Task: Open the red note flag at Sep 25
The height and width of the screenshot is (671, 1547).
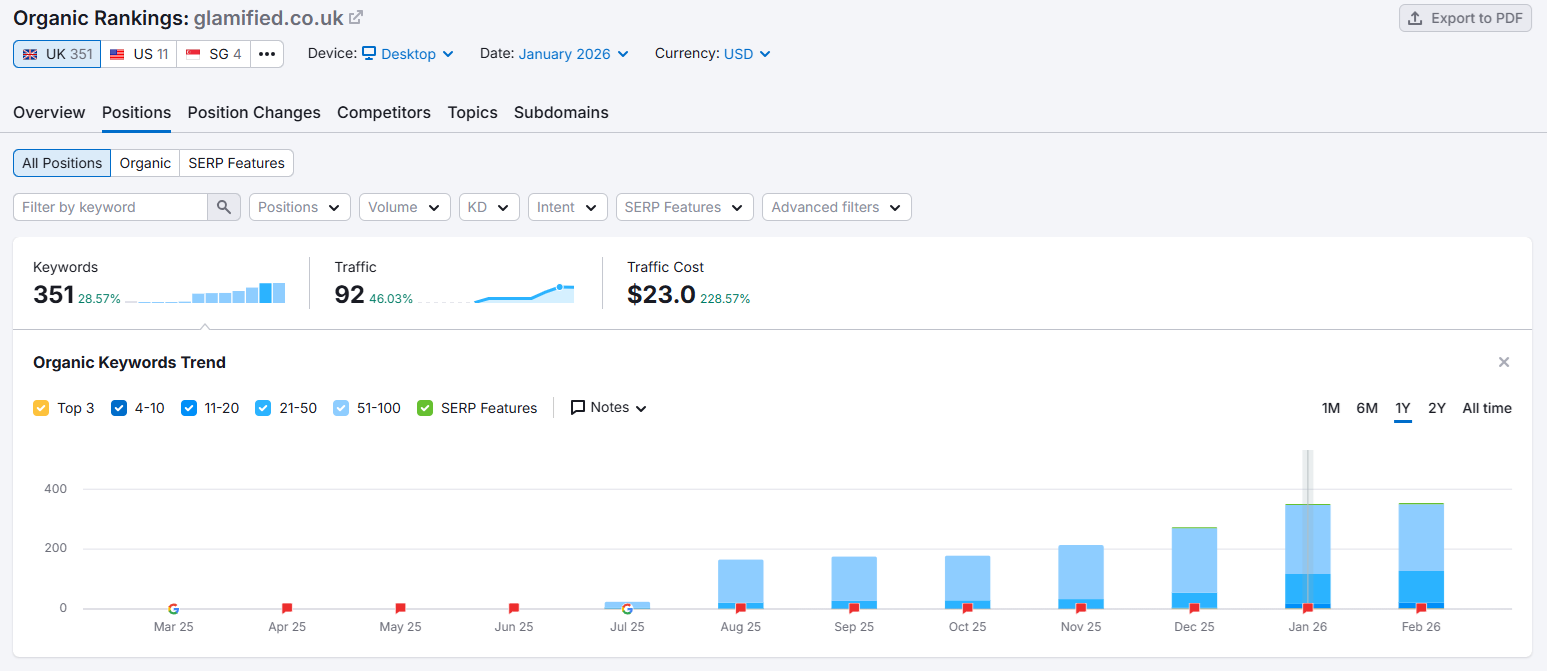Action: [854, 608]
